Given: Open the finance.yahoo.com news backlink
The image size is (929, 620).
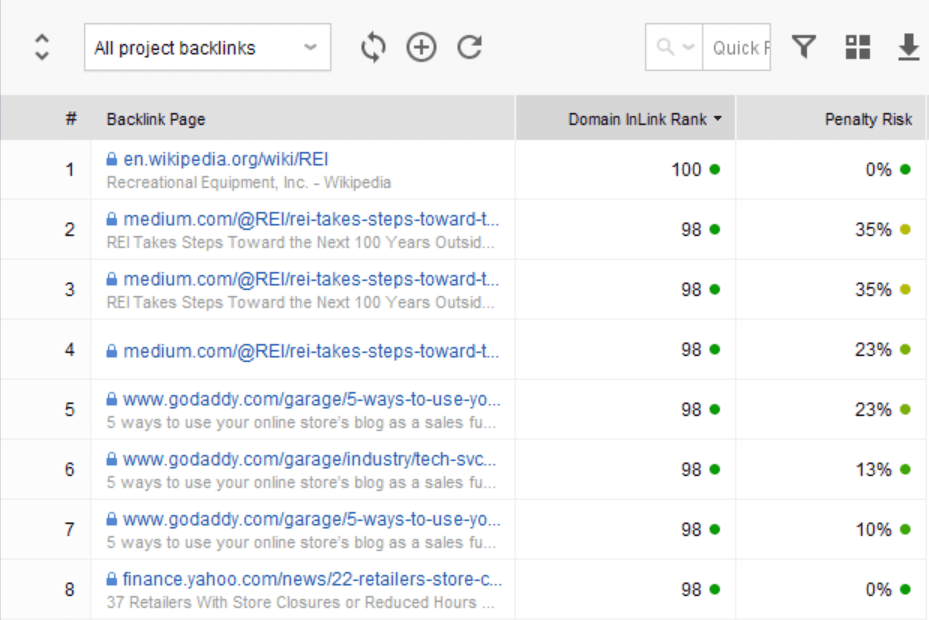Looking at the screenshot, I should (312, 579).
